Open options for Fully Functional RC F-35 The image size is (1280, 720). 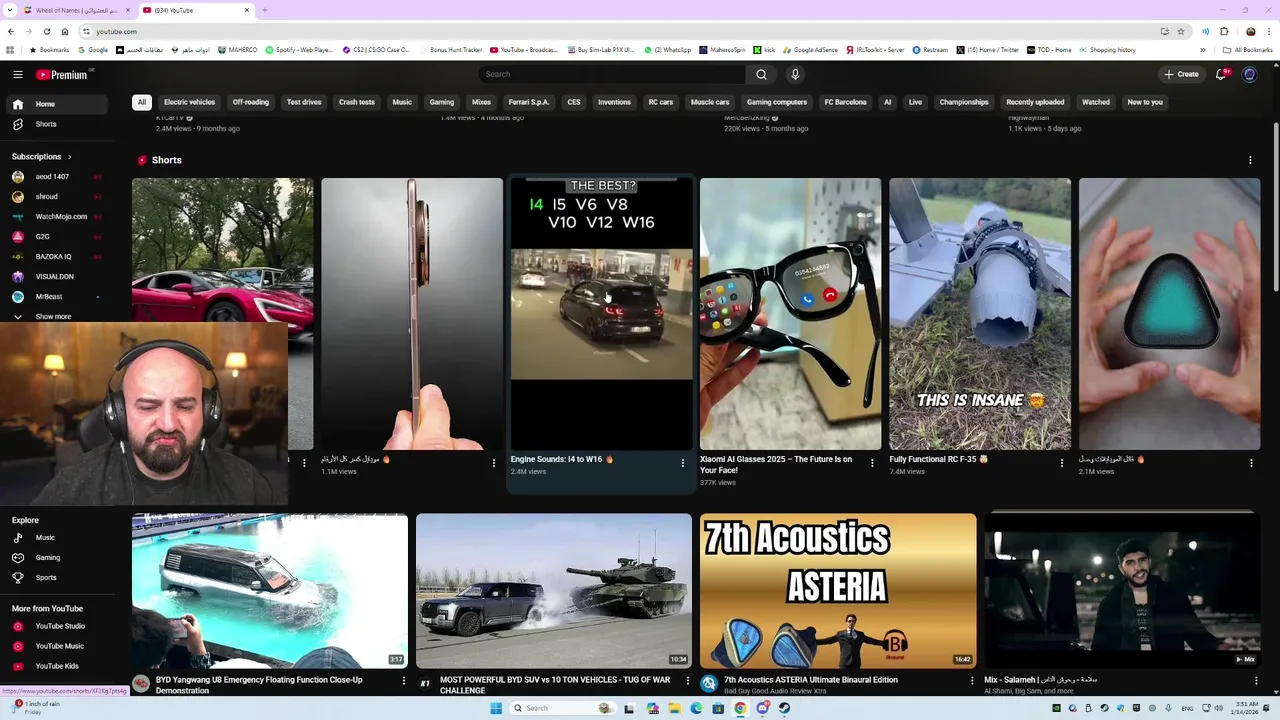[x=1062, y=463]
